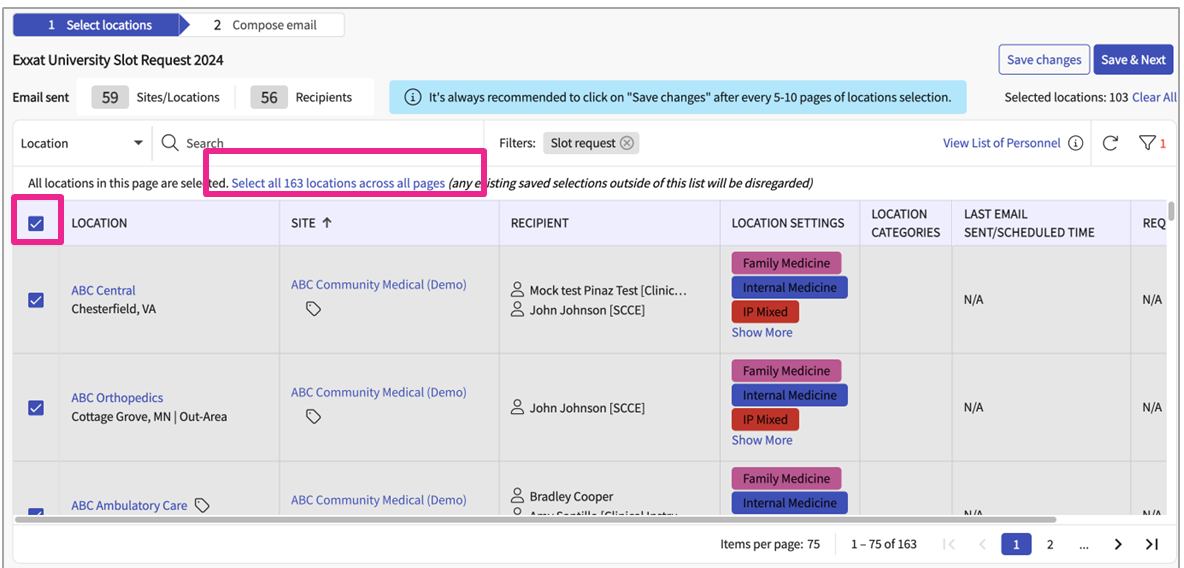Expand Show More for ABC Central settings
1184x568 pixels.
pyautogui.click(x=761, y=333)
